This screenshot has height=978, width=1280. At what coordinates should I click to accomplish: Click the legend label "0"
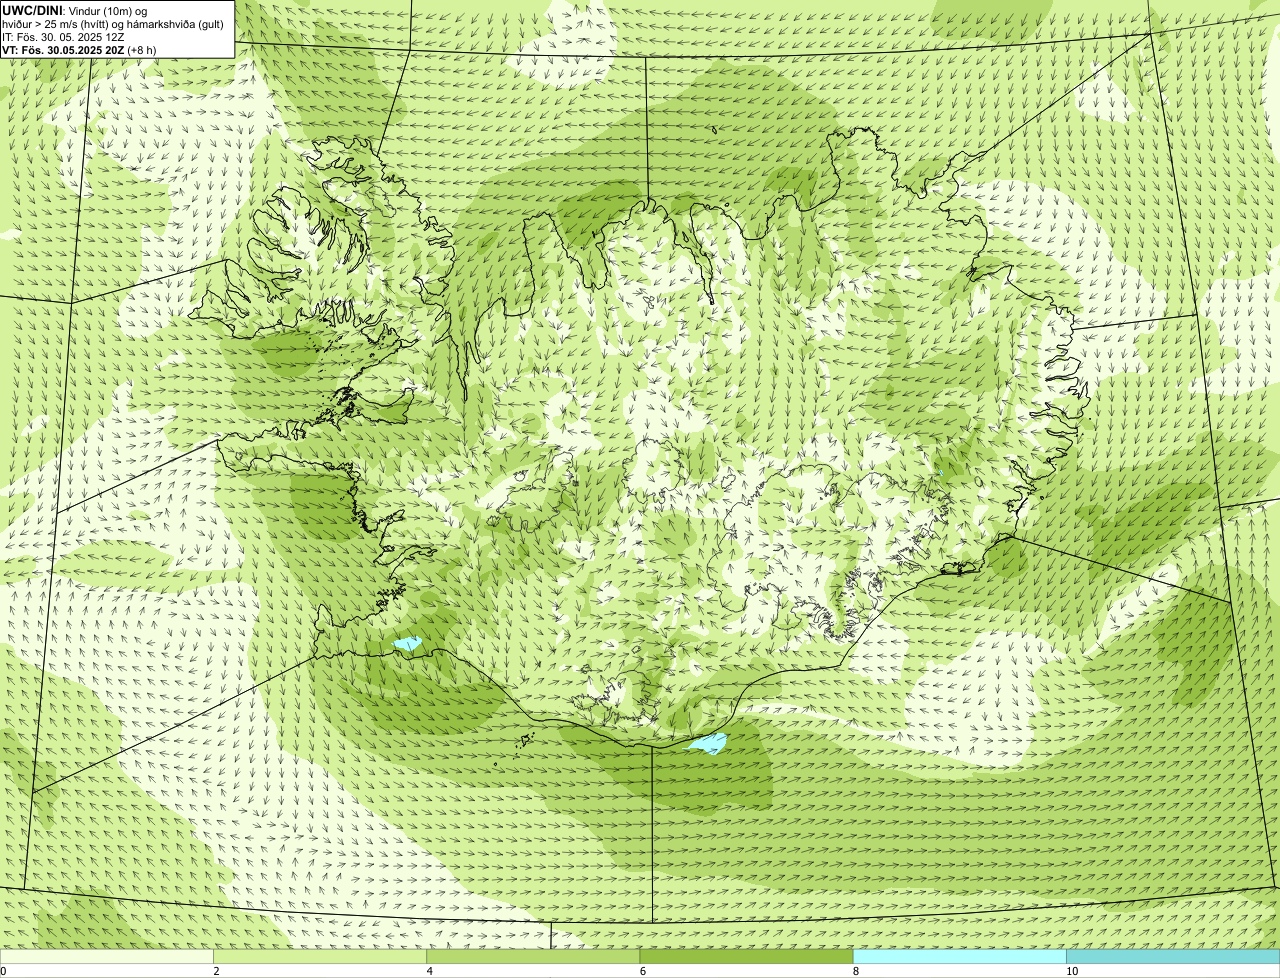(4, 971)
